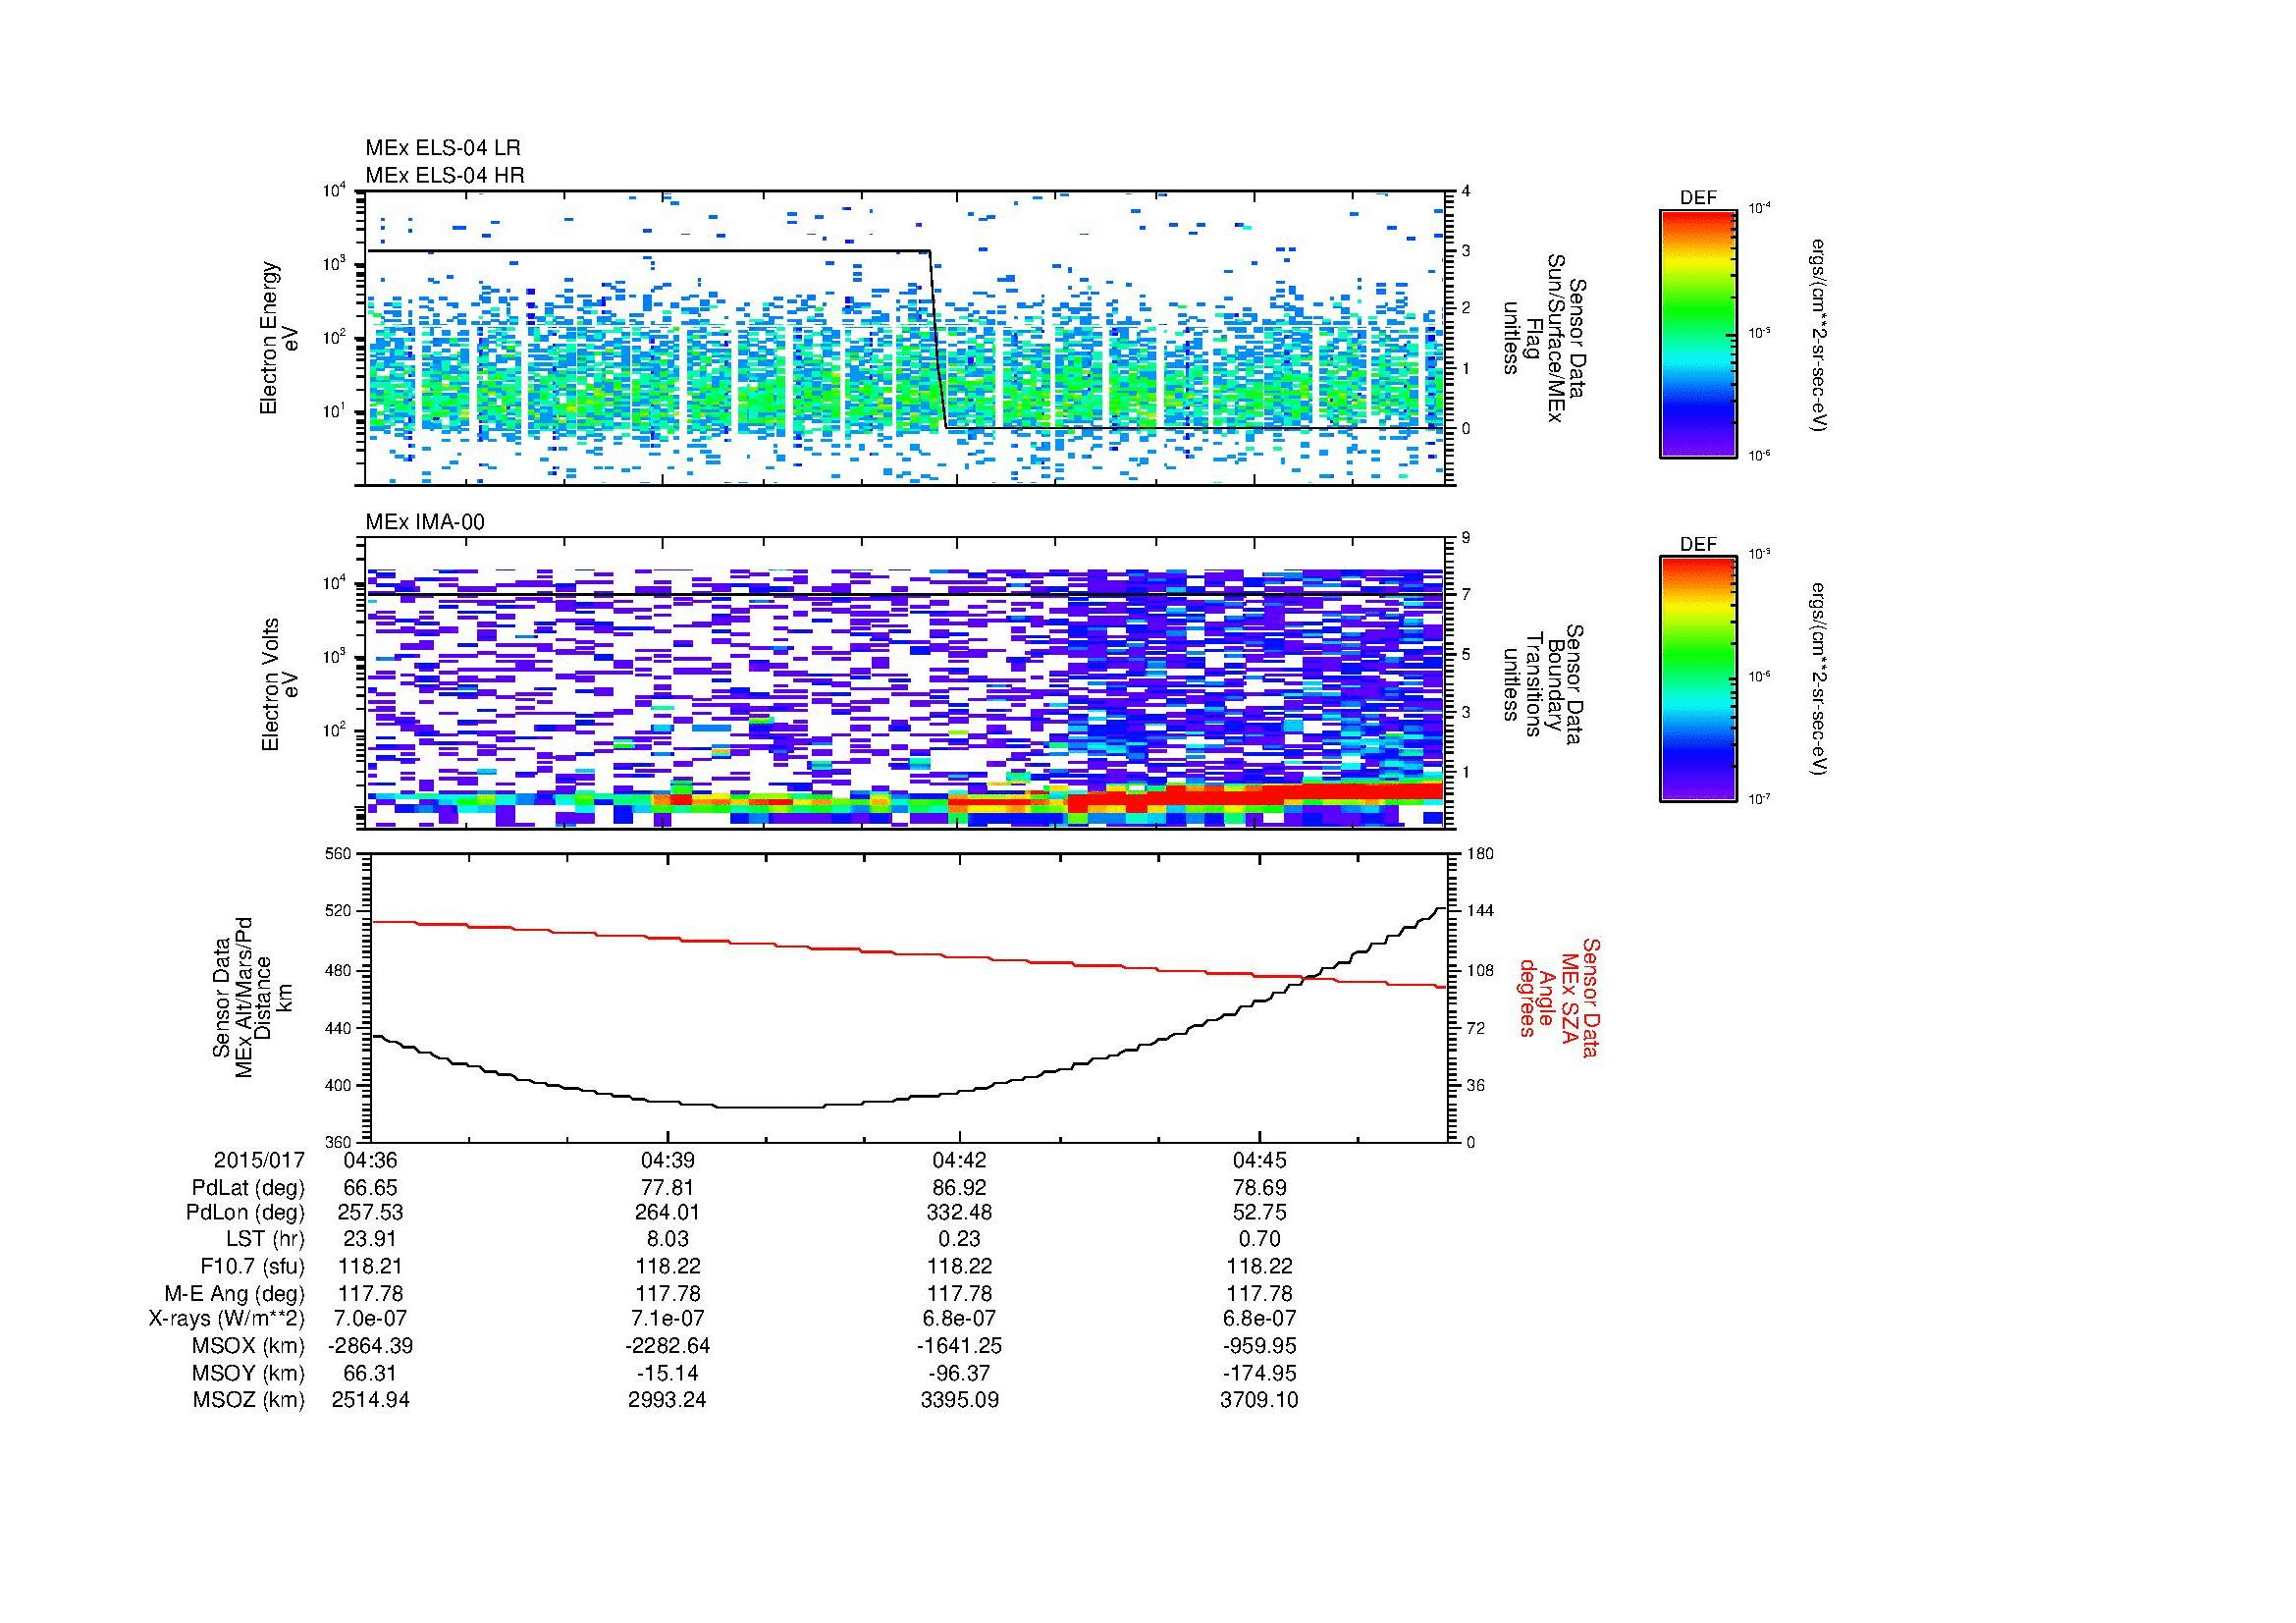
Task: Click the 'X-rays (W/m**2)' row label
Action: coord(227,1319)
